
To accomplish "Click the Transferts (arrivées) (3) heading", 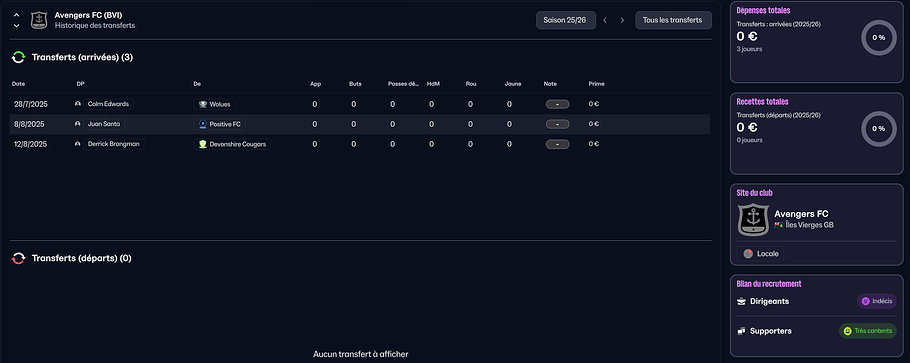I will pyautogui.click(x=82, y=57).
